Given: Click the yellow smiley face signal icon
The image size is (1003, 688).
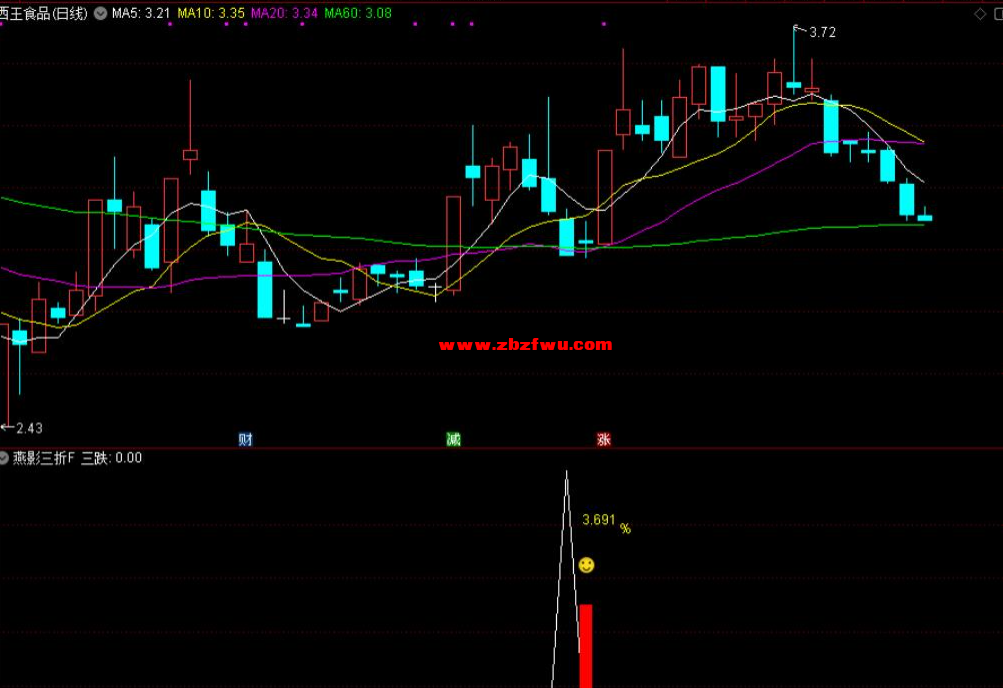Looking at the screenshot, I should point(586,565).
